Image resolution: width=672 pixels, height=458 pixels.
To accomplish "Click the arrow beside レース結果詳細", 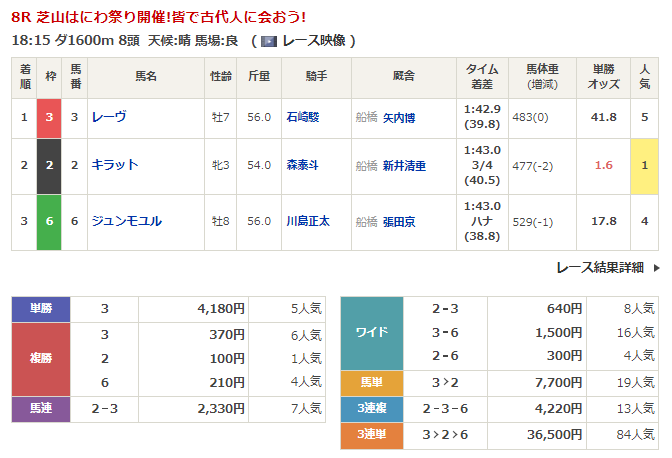I will click(x=656, y=268).
